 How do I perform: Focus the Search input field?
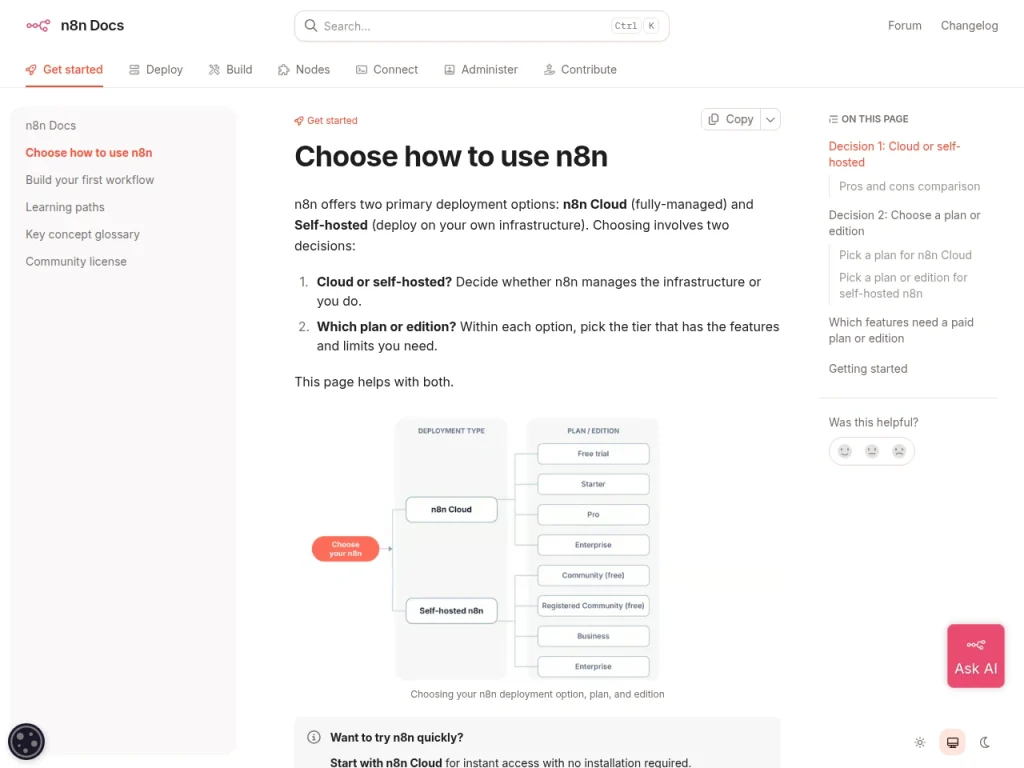[481, 26]
